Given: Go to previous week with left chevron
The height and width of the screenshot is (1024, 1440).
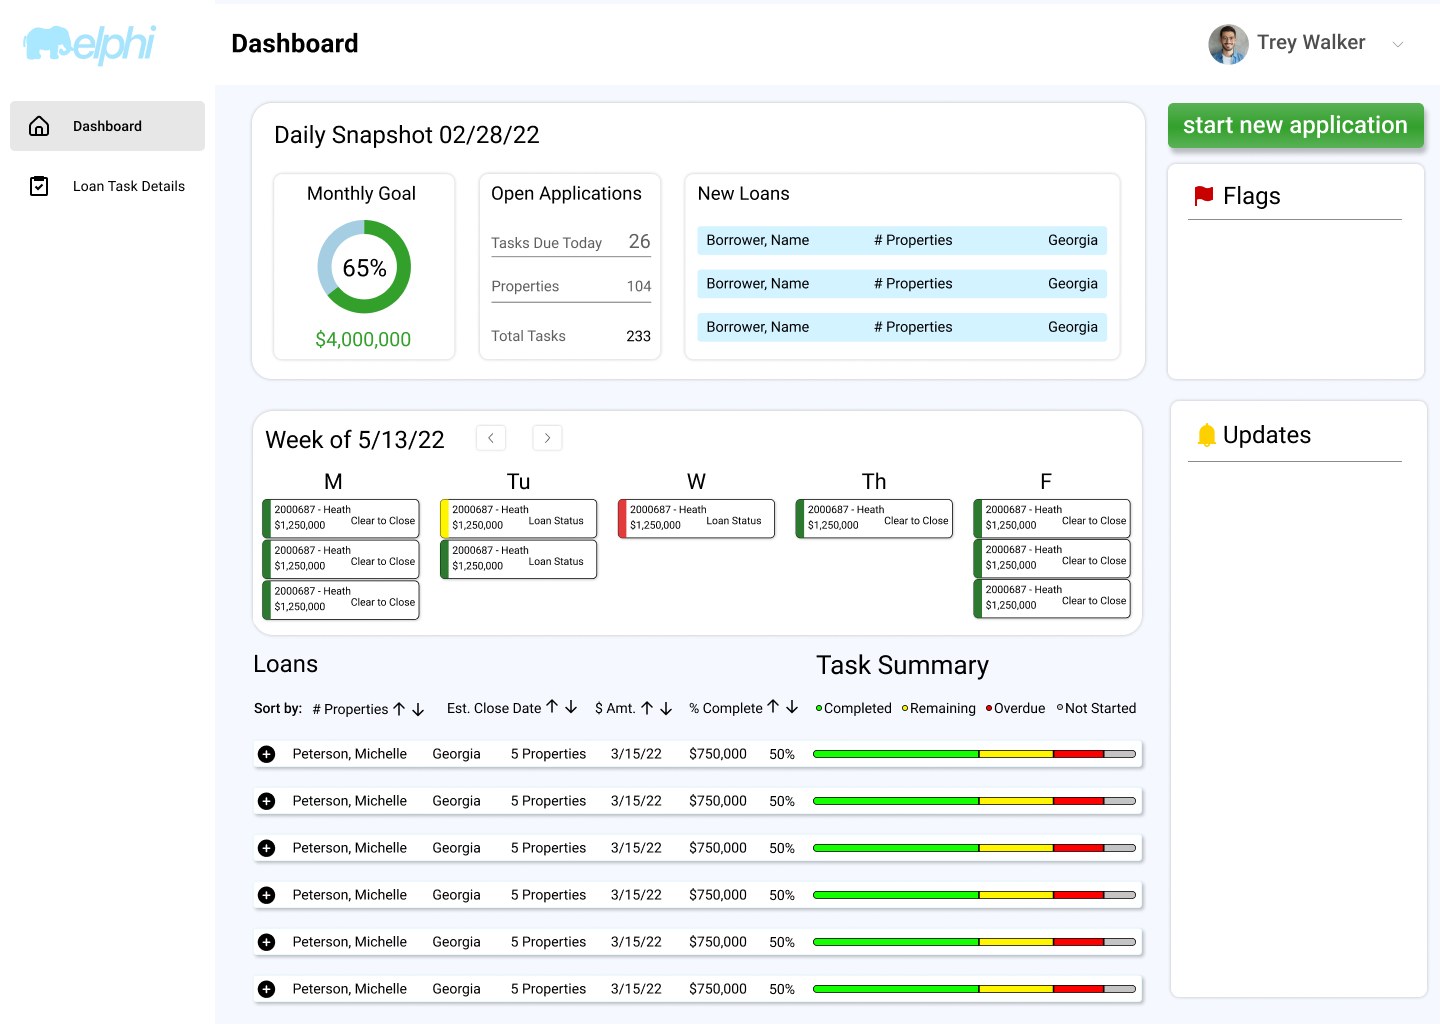Looking at the screenshot, I should tap(491, 438).
